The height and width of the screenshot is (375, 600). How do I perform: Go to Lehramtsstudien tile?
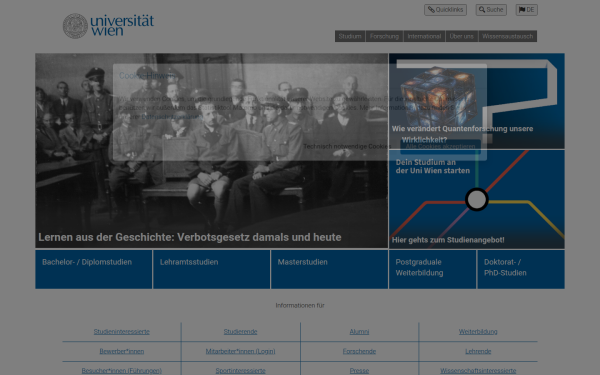[x=212, y=269]
